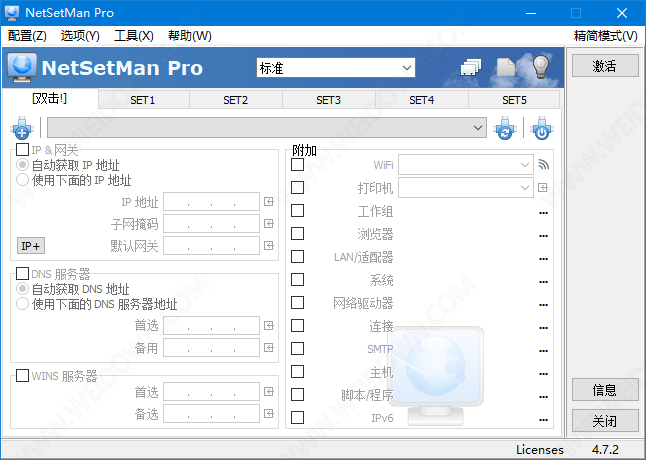Viewport: 646px width, 460px height.
Task: Get current WINS 备选 value icon
Action: [269, 413]
